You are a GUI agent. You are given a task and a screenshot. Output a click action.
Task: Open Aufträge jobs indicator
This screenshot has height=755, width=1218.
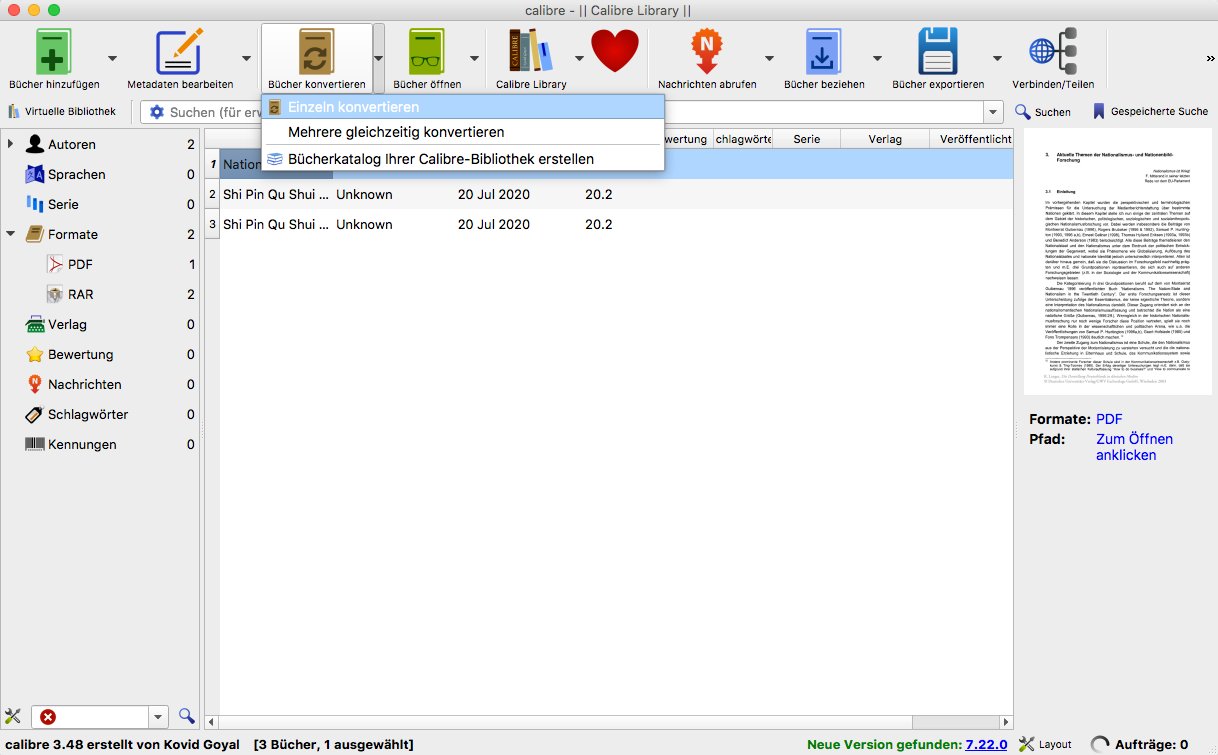tap(1140, 744)
